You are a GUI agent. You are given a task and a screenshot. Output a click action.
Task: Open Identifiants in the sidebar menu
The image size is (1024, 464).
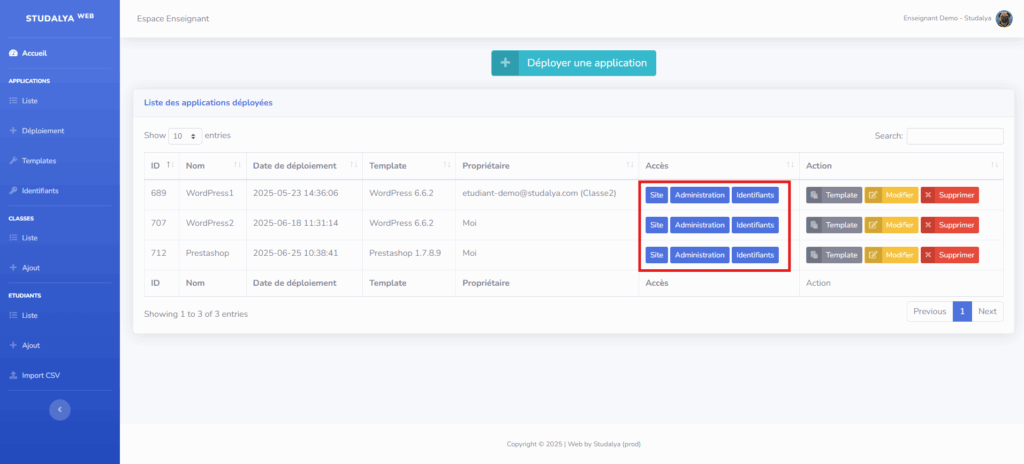(43, 191)
